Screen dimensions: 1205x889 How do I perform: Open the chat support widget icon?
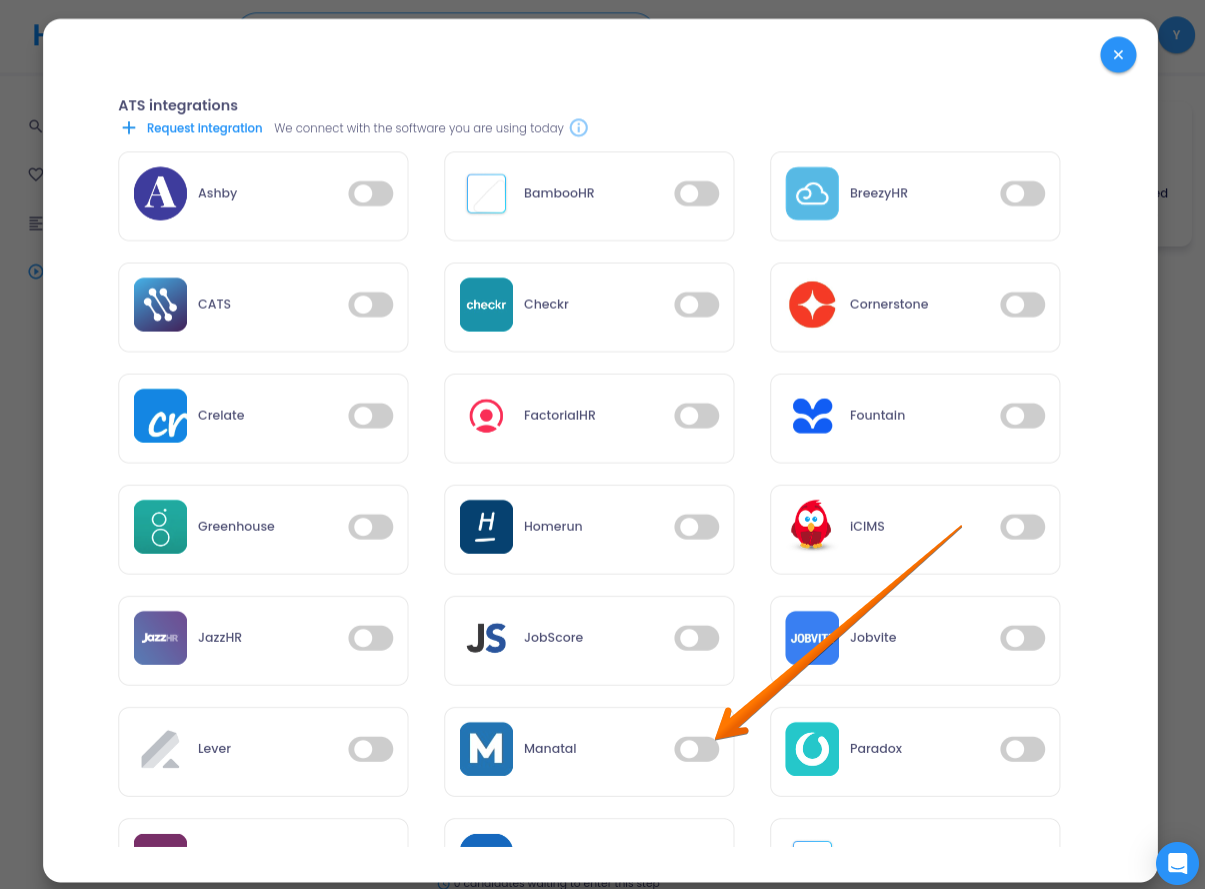click(1177, 863)
